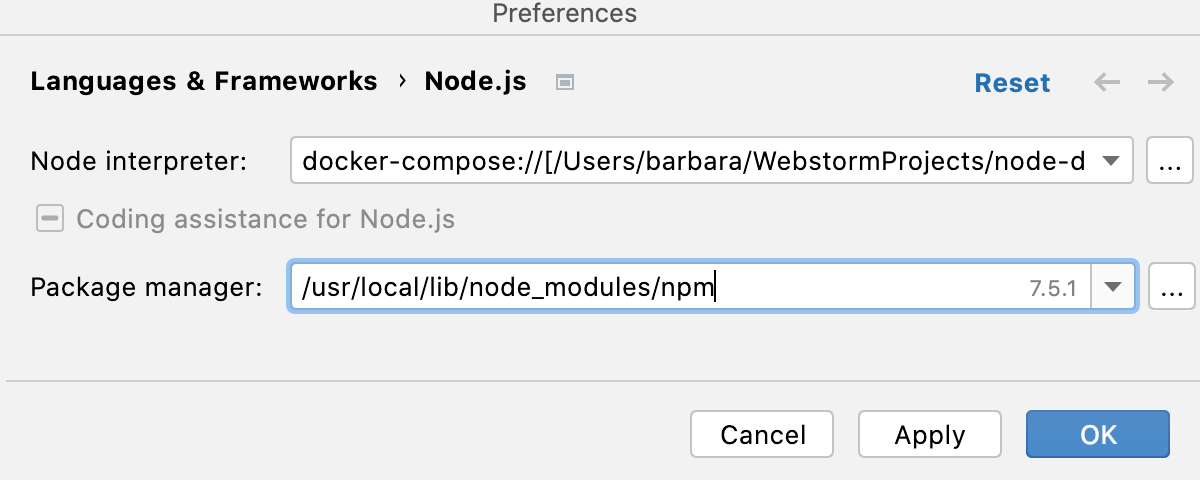The image size is (1200, 480).
Task: Select the Node.js breadcrumb item
Action: [x=475, y=82]
